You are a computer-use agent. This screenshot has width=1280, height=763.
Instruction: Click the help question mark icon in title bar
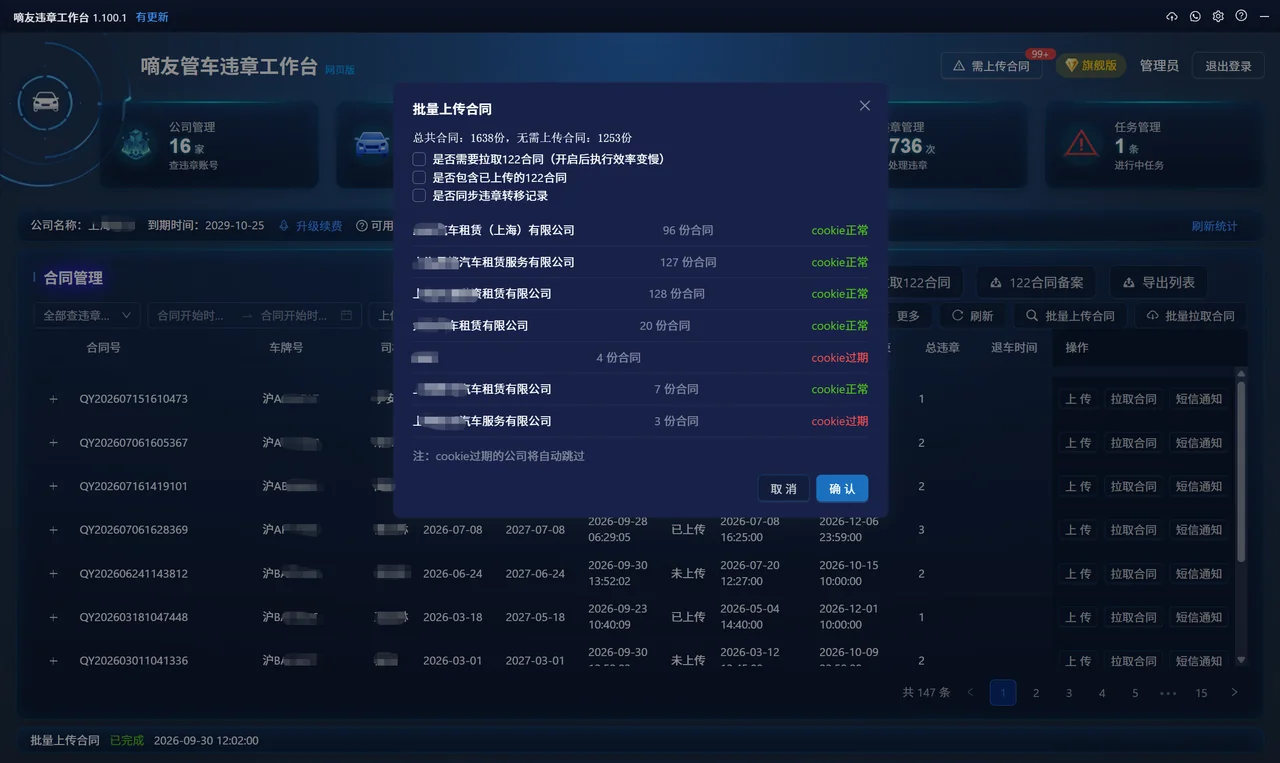tap(1241, 16)
